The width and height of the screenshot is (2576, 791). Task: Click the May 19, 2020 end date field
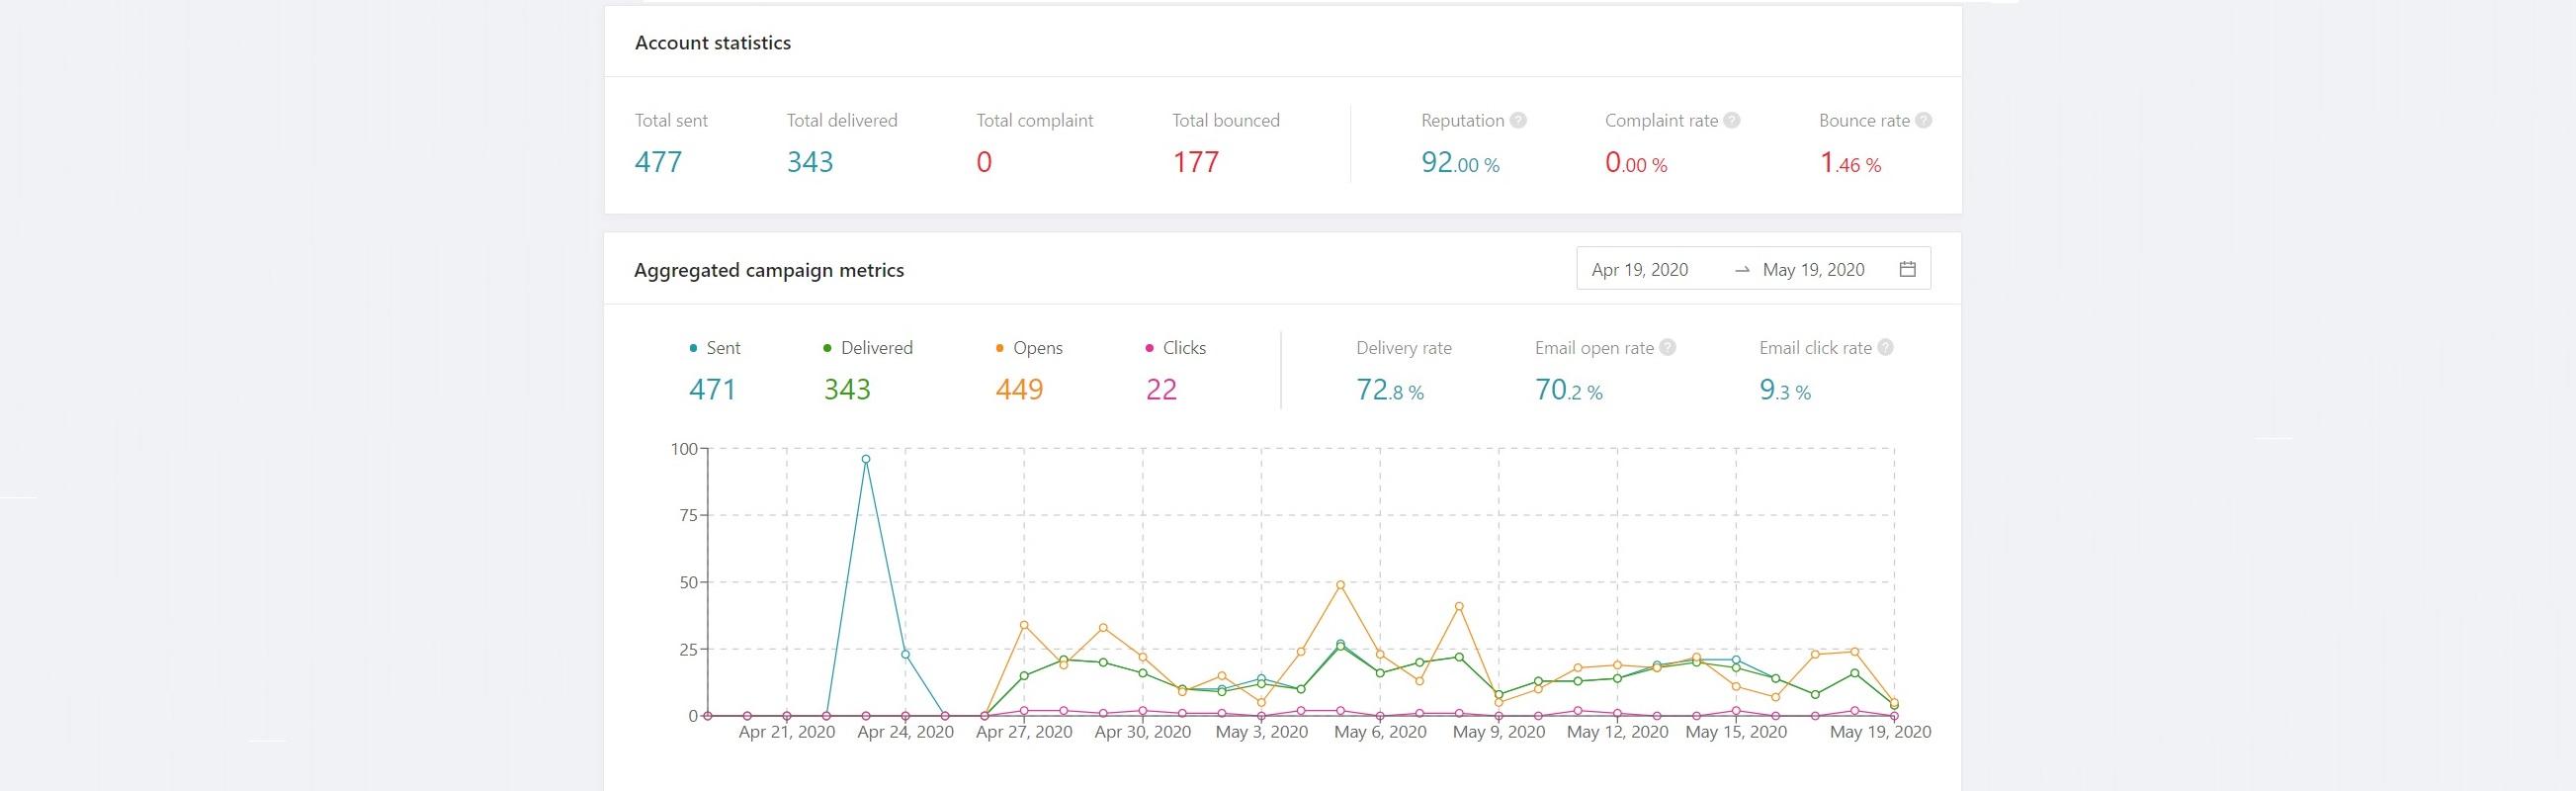[1813, 269]
